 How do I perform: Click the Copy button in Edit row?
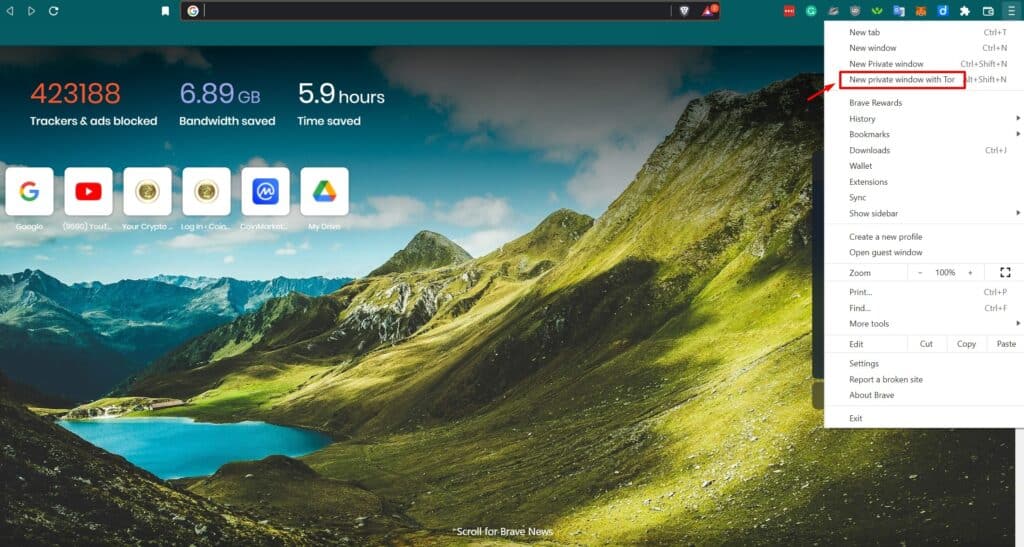(x=966, y=344)
